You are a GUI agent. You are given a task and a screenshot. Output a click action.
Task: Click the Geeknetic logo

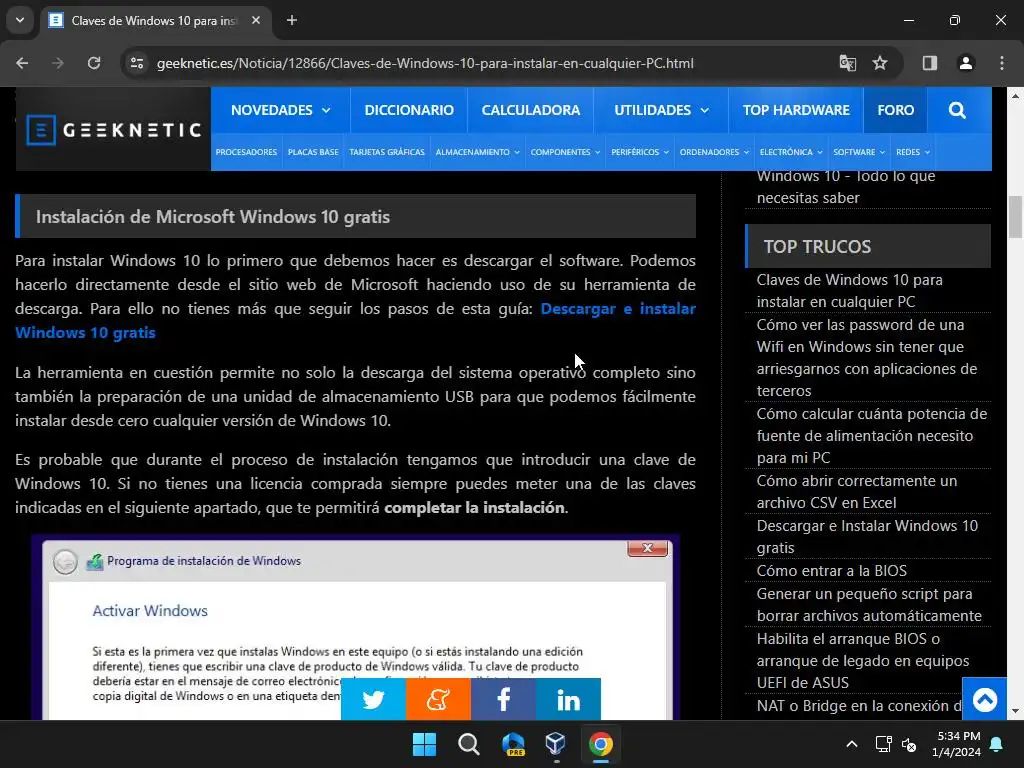click(114, 130)
